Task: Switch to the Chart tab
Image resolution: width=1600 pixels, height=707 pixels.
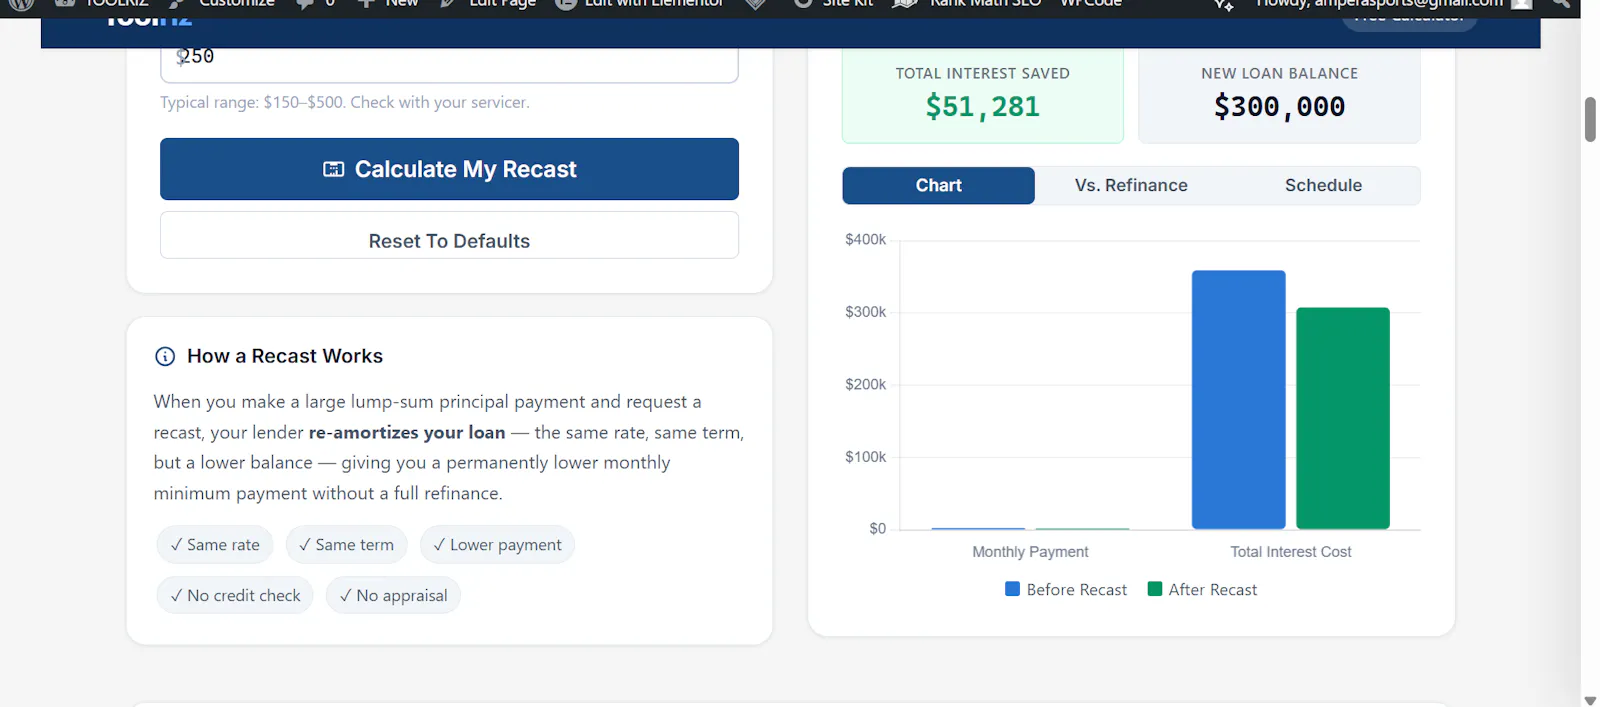Action: coord(938,185)
